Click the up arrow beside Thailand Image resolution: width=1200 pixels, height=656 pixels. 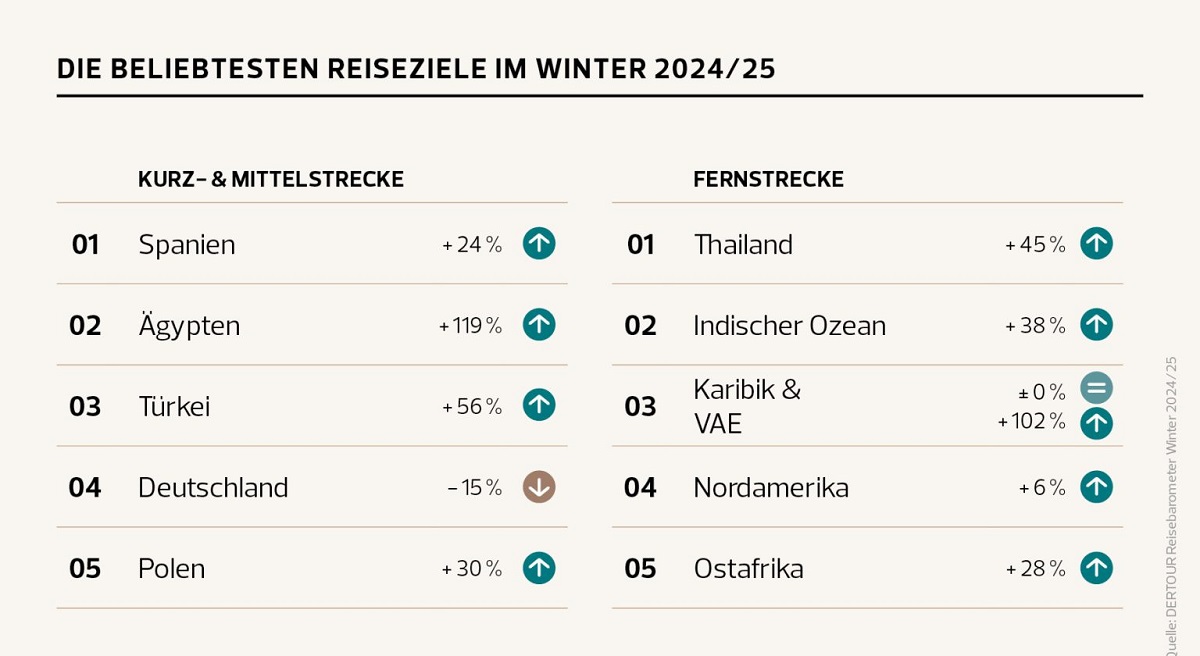tap(1096, 243)
